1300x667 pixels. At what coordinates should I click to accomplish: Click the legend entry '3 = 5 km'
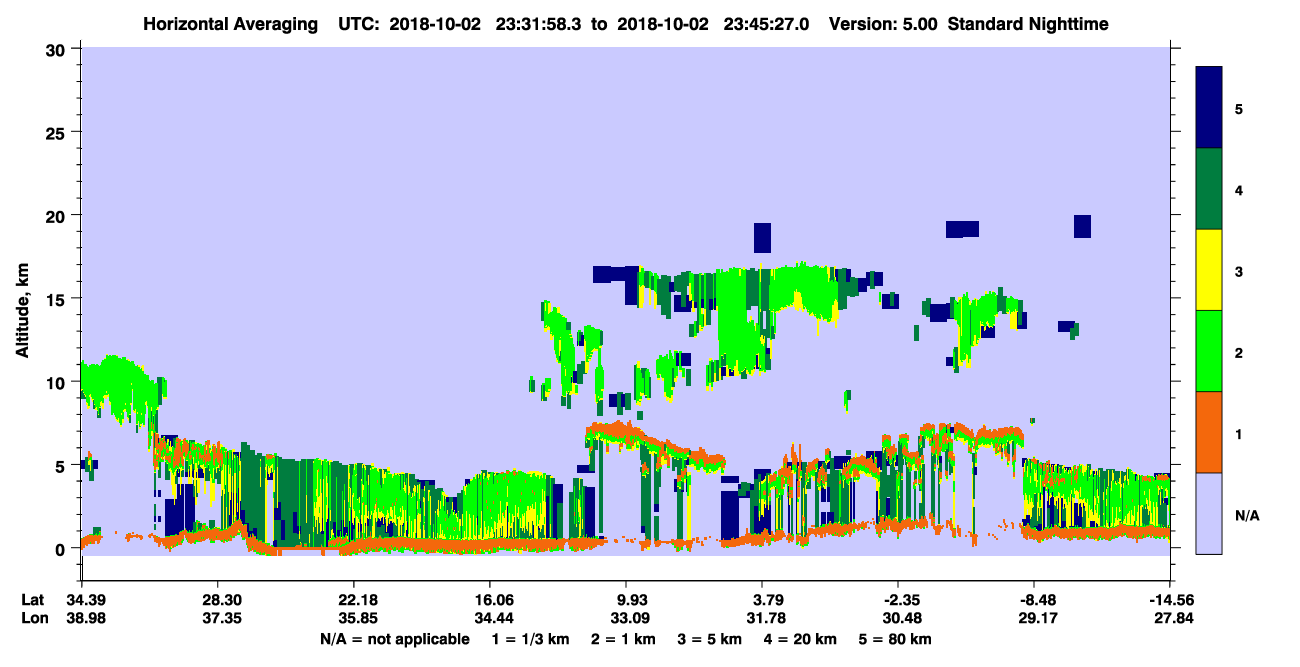point(710,639)
